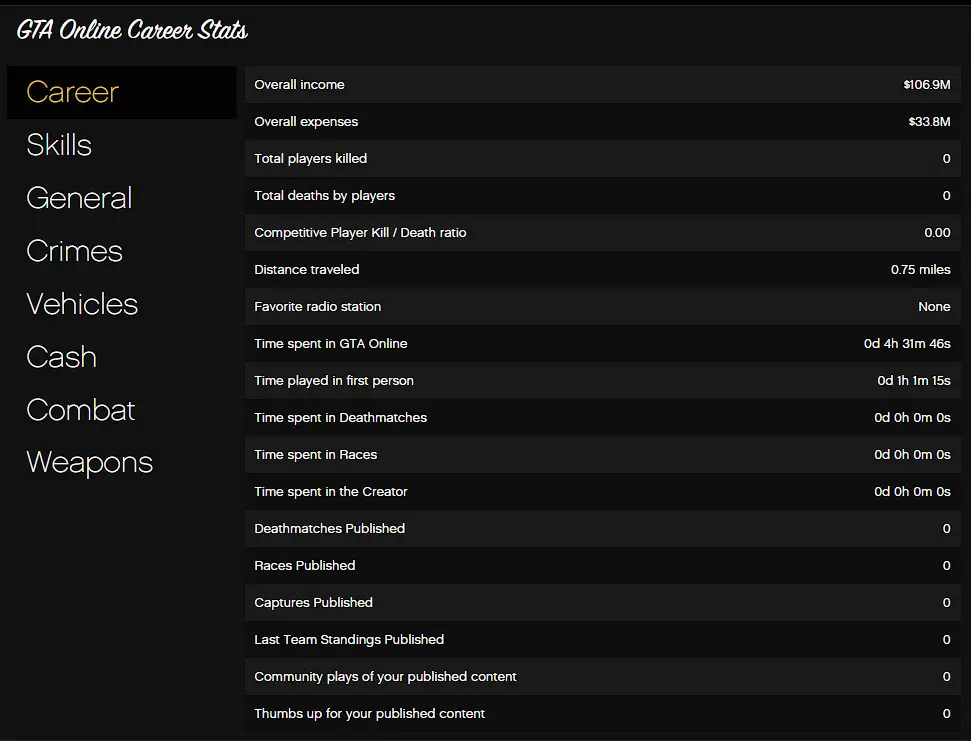
Task: Switch to Weapons stats
Action: 90,462
